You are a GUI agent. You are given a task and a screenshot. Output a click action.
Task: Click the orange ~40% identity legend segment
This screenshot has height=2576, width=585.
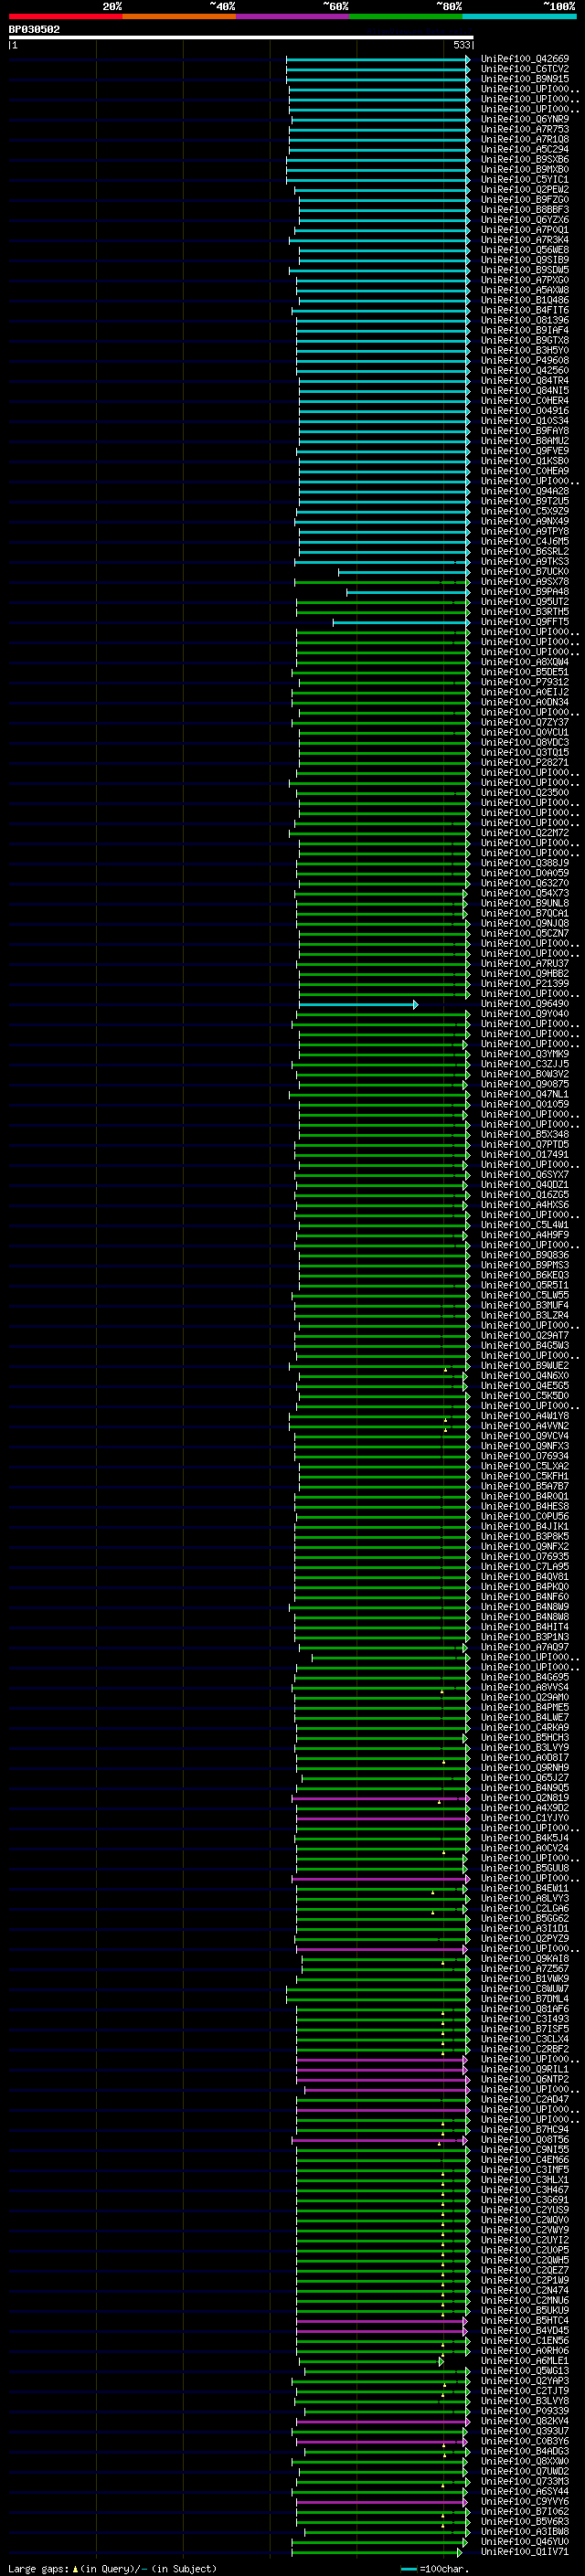[179, 16]
